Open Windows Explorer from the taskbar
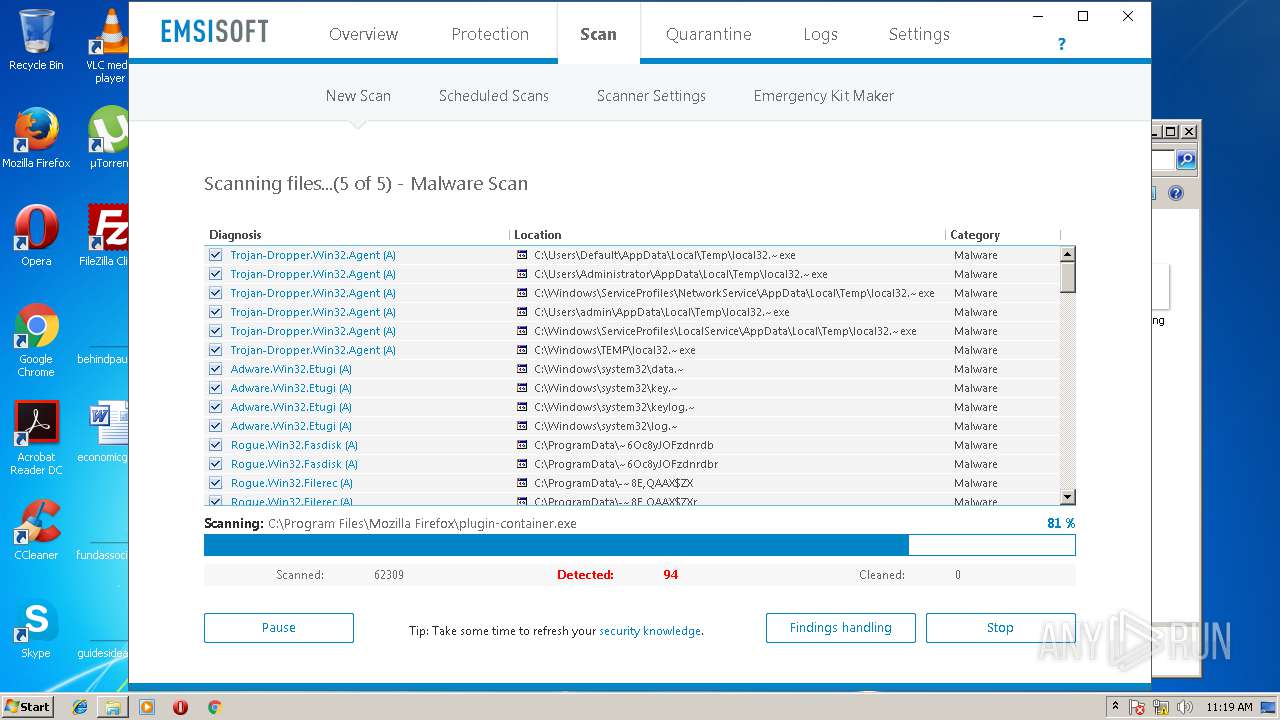1280x720 pixels. 113,707
